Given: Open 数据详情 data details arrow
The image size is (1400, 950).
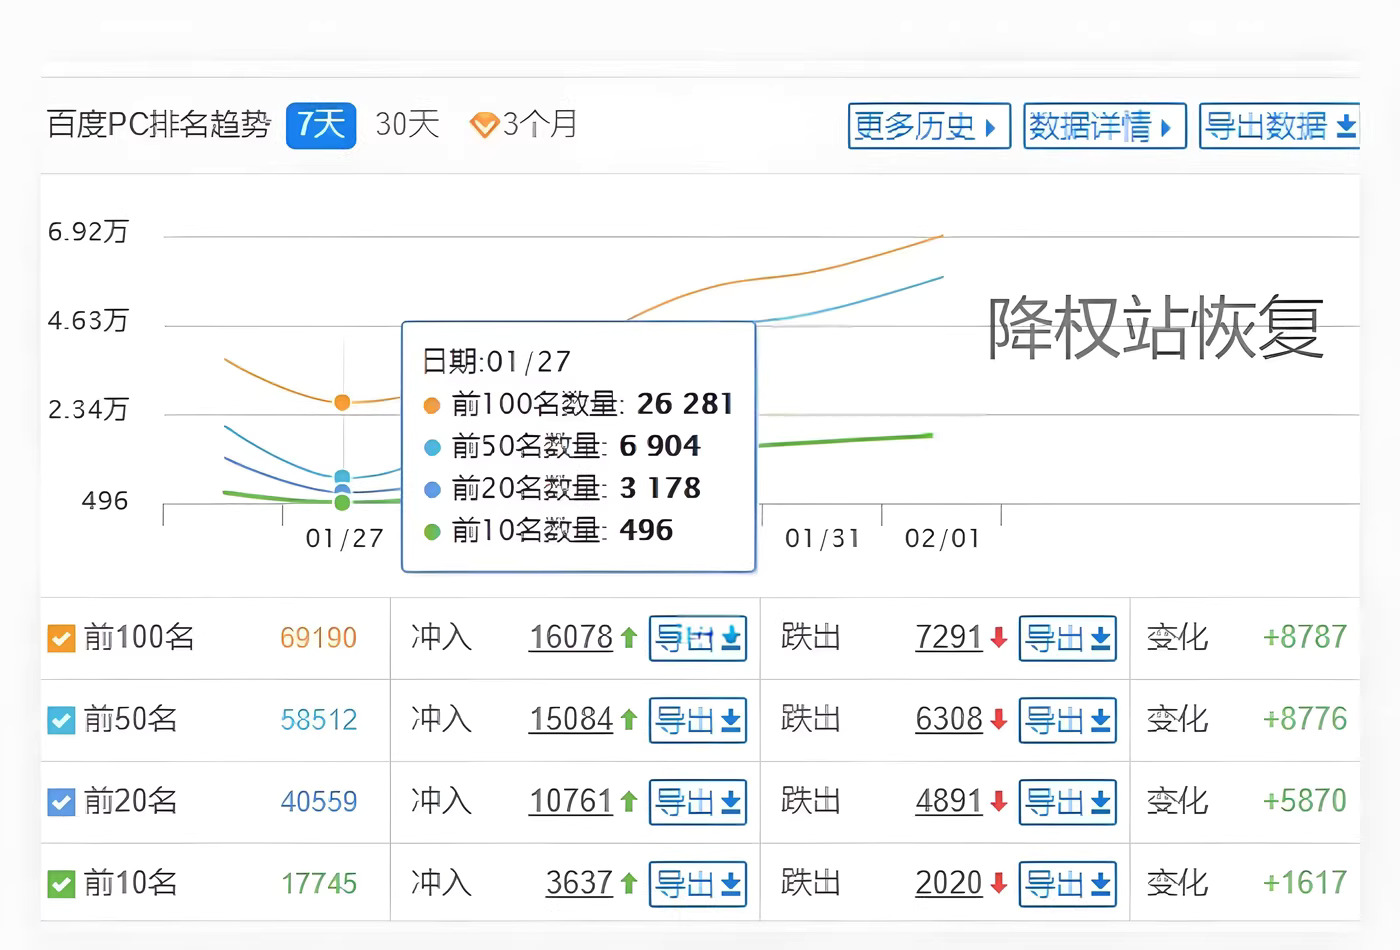Looking at the screenshot, I should 1165,127.
